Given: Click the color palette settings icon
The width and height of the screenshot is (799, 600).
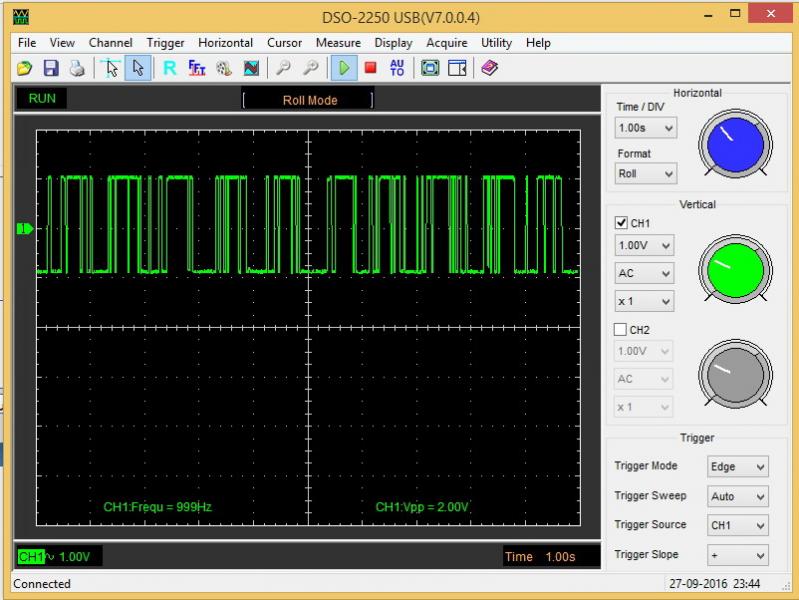Looking at the screenshot, I should tap(224, 68).
